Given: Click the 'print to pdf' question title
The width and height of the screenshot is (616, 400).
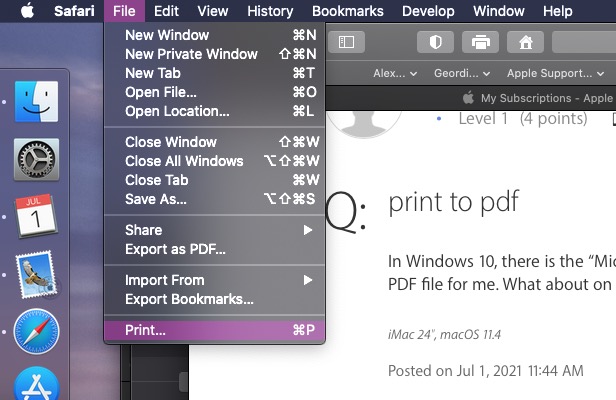Looking at the screenshot, I should tap(454, 203).
